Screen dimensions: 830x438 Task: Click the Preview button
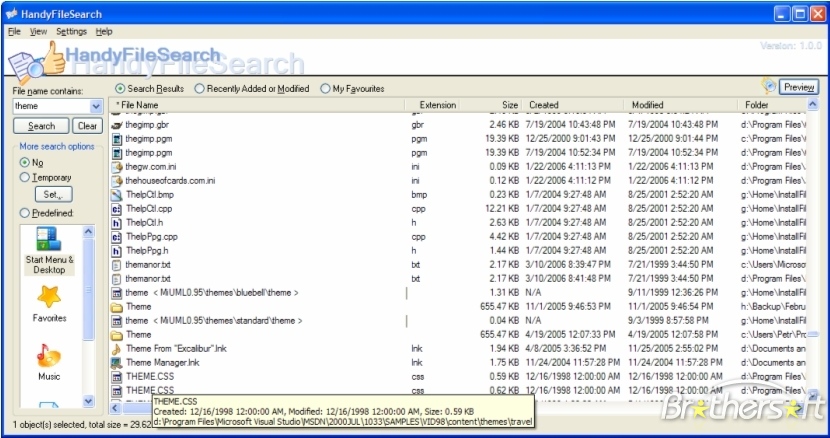tap(799, 87)
